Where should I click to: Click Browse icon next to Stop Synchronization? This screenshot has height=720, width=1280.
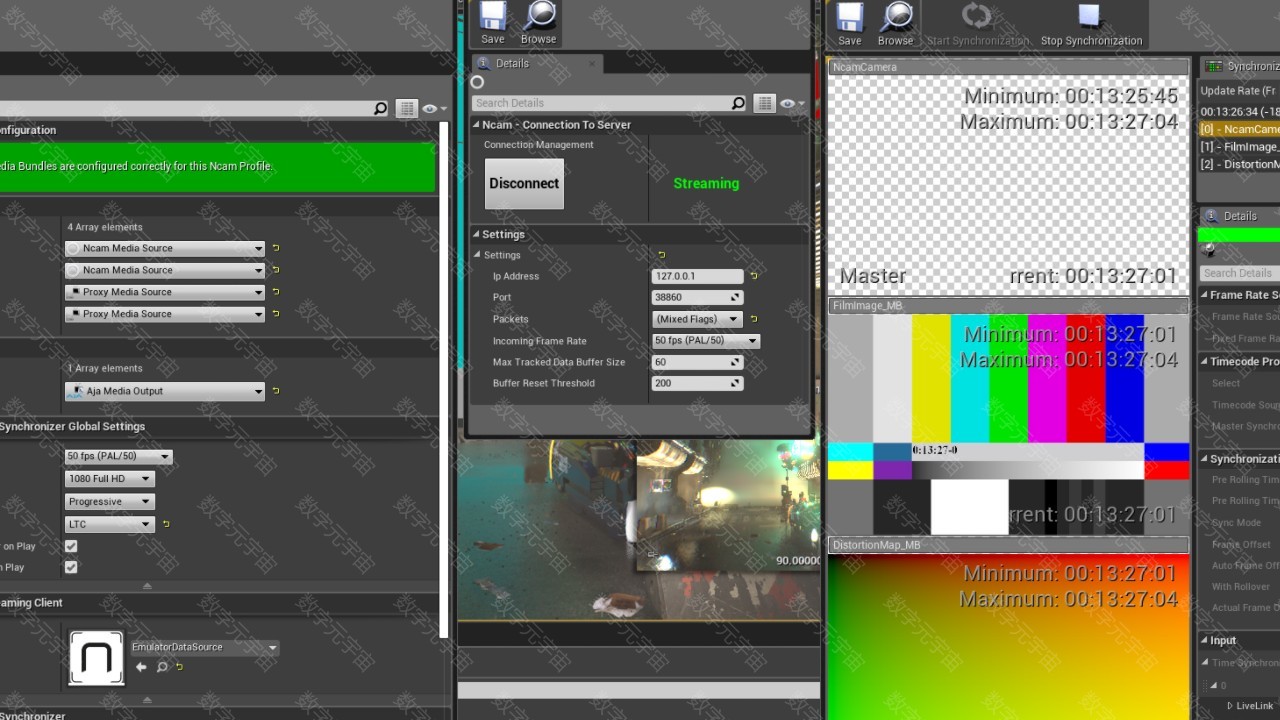click(895, 18)
